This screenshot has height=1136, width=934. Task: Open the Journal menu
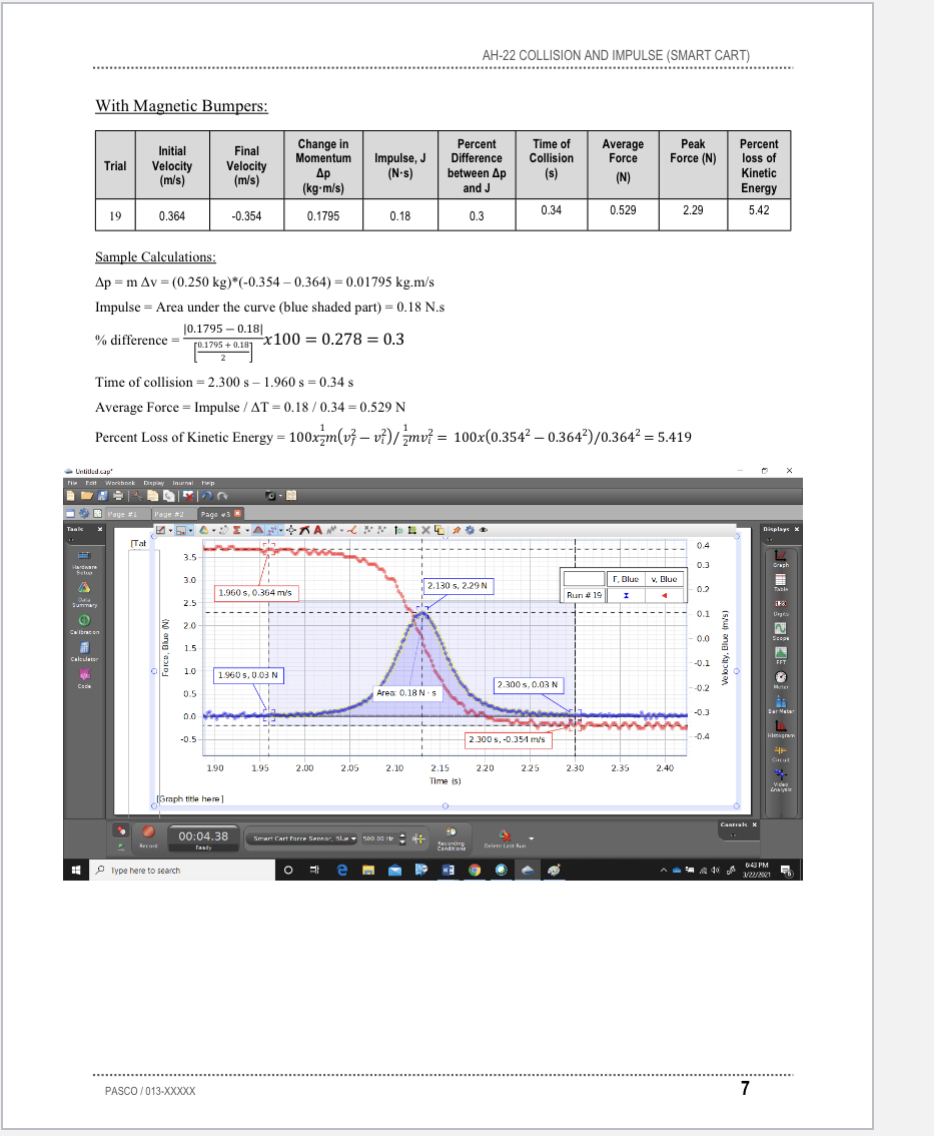[x=183, y=483]
